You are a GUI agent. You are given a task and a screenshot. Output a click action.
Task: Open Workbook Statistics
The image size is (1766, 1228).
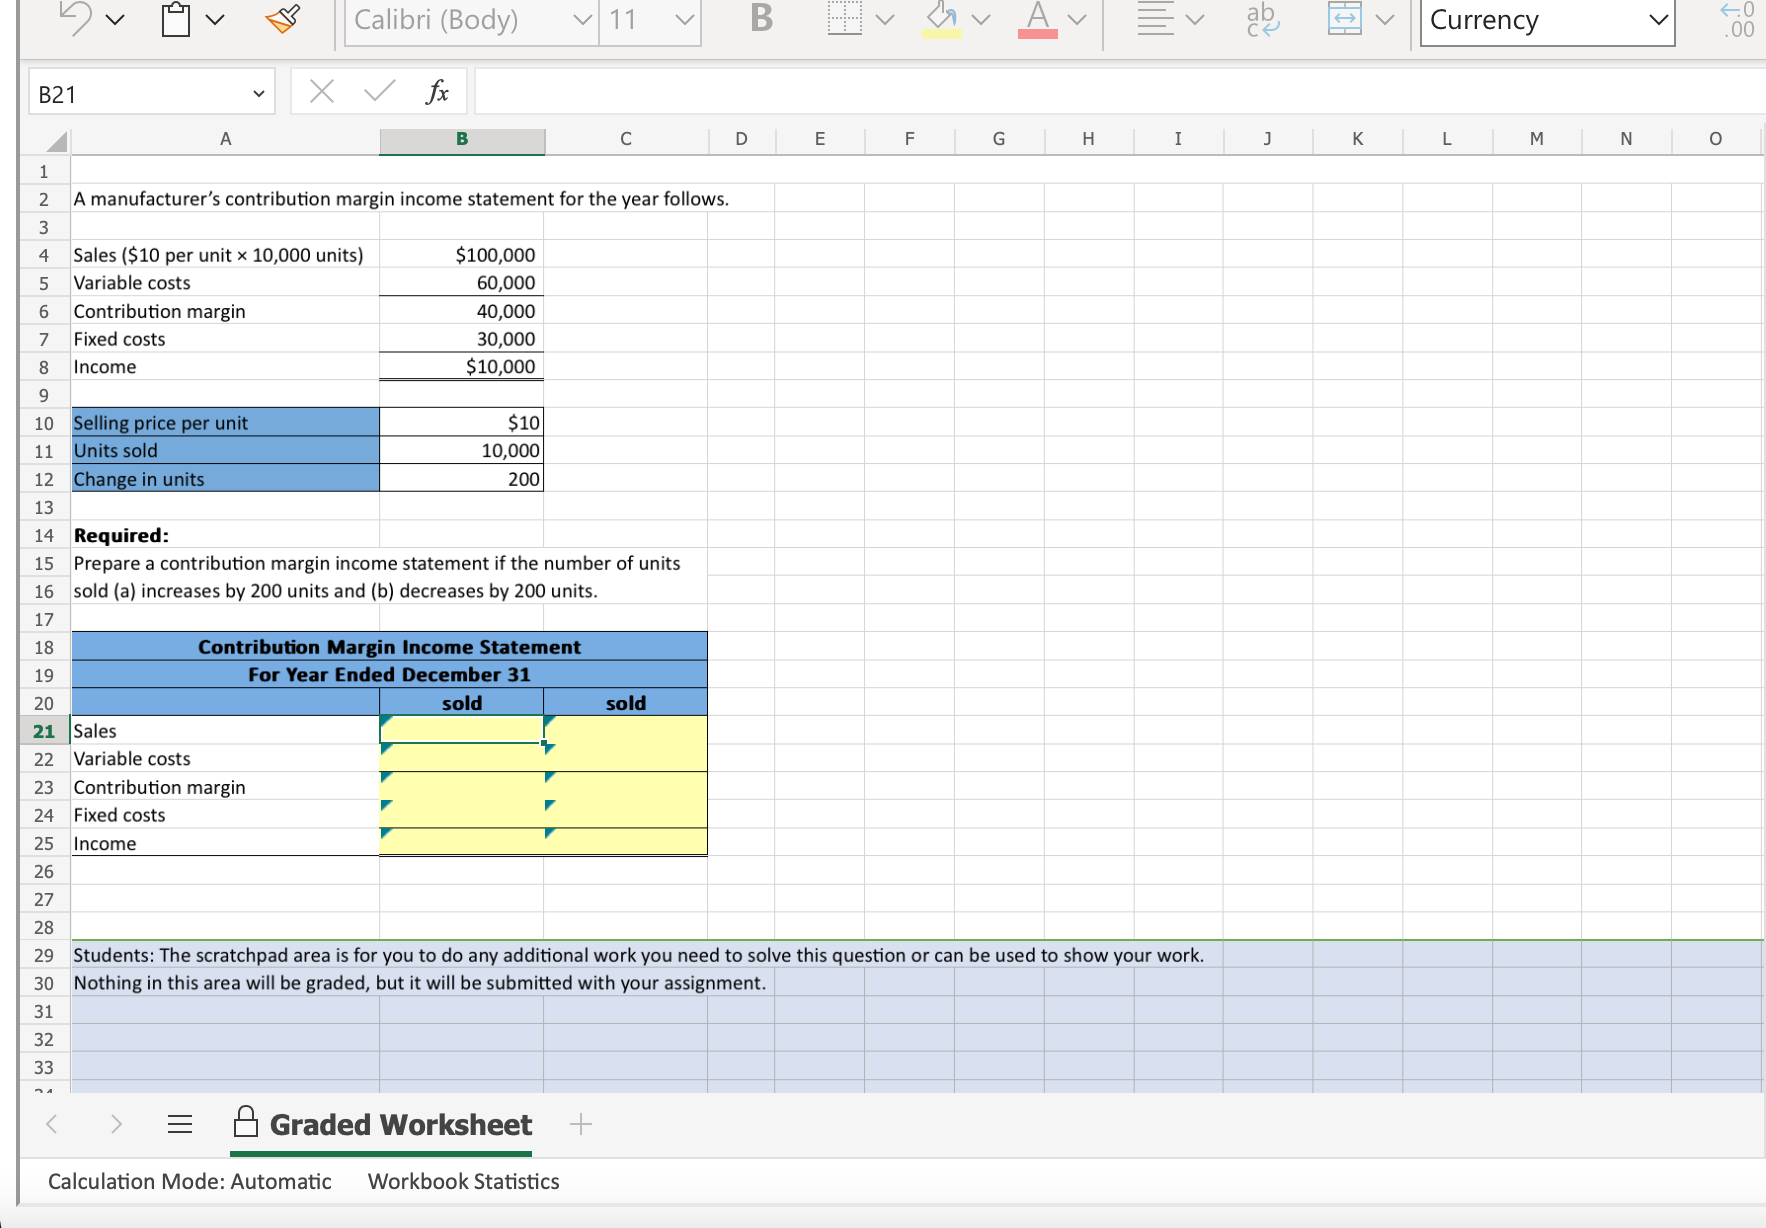462,1181
